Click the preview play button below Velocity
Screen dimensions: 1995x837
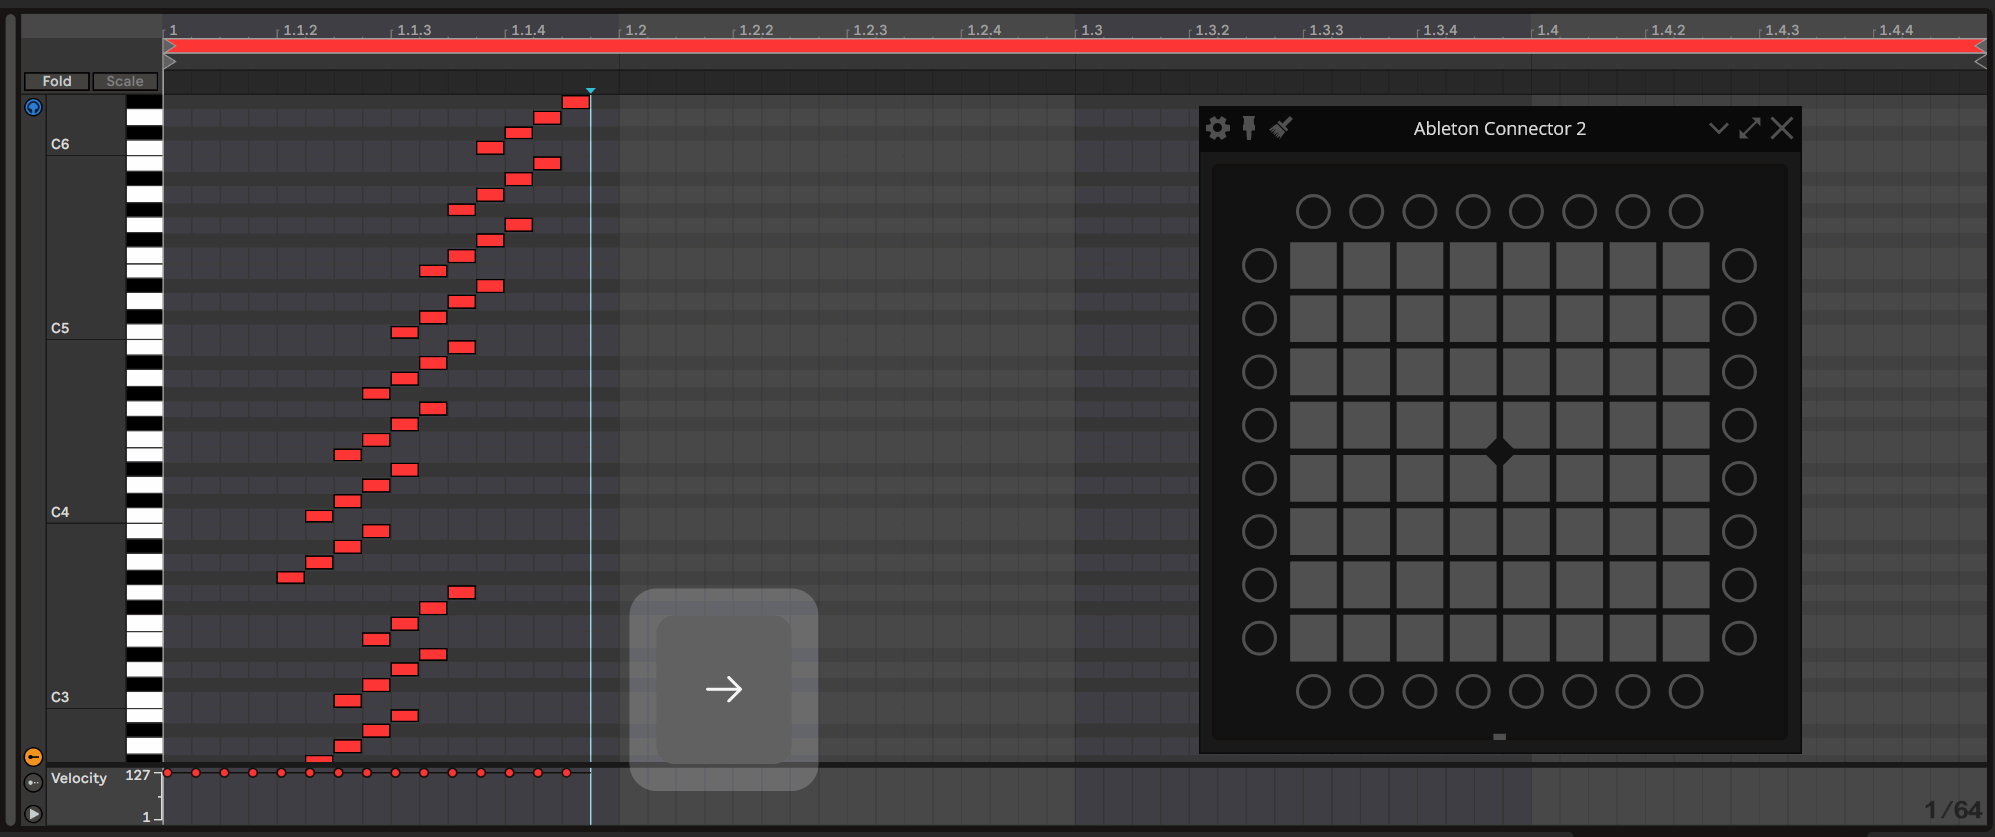pyautogui.click(x=33, y=814)
